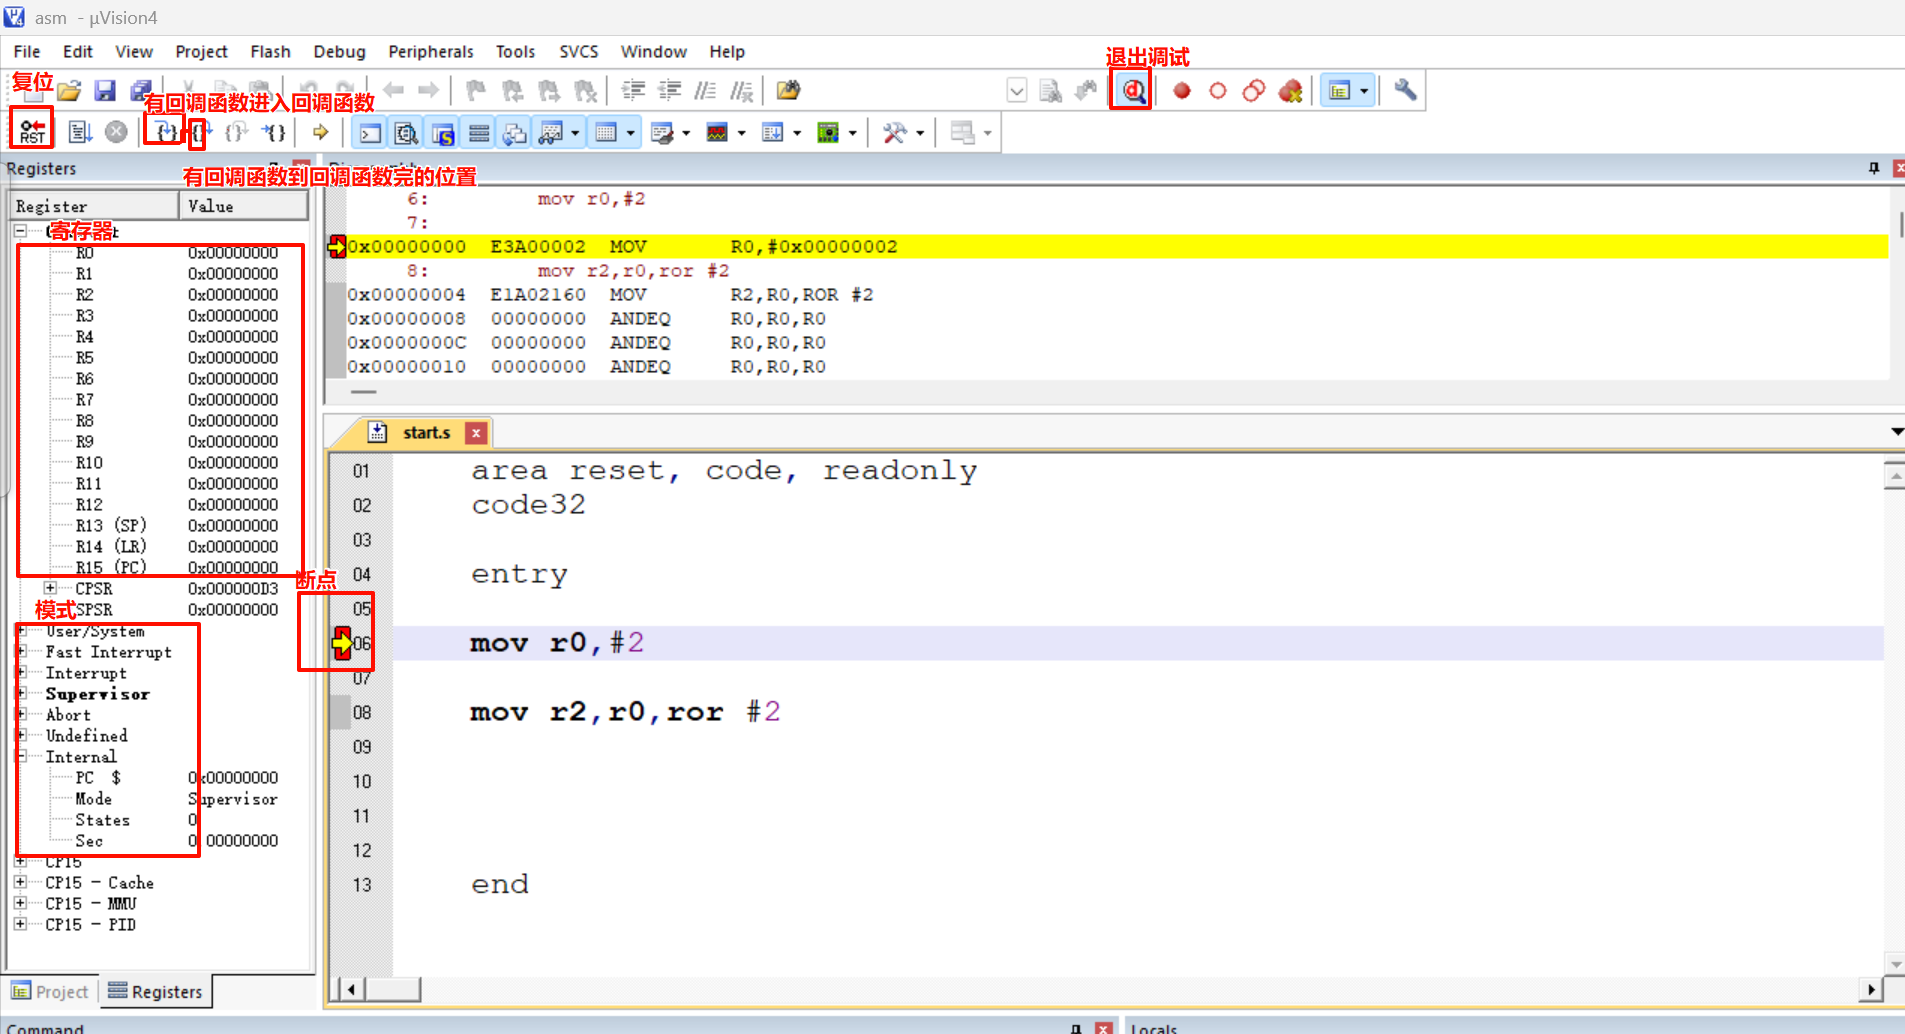The image size is (1905, 1034).
Task: Switch to the Project tab
Action: [51, 991]
